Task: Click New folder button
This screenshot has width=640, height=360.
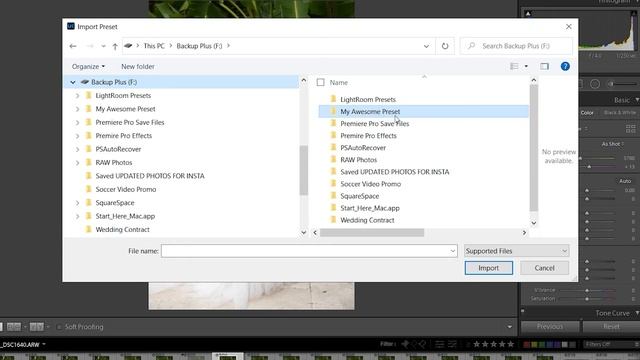Action: click(x=138, y=67)
